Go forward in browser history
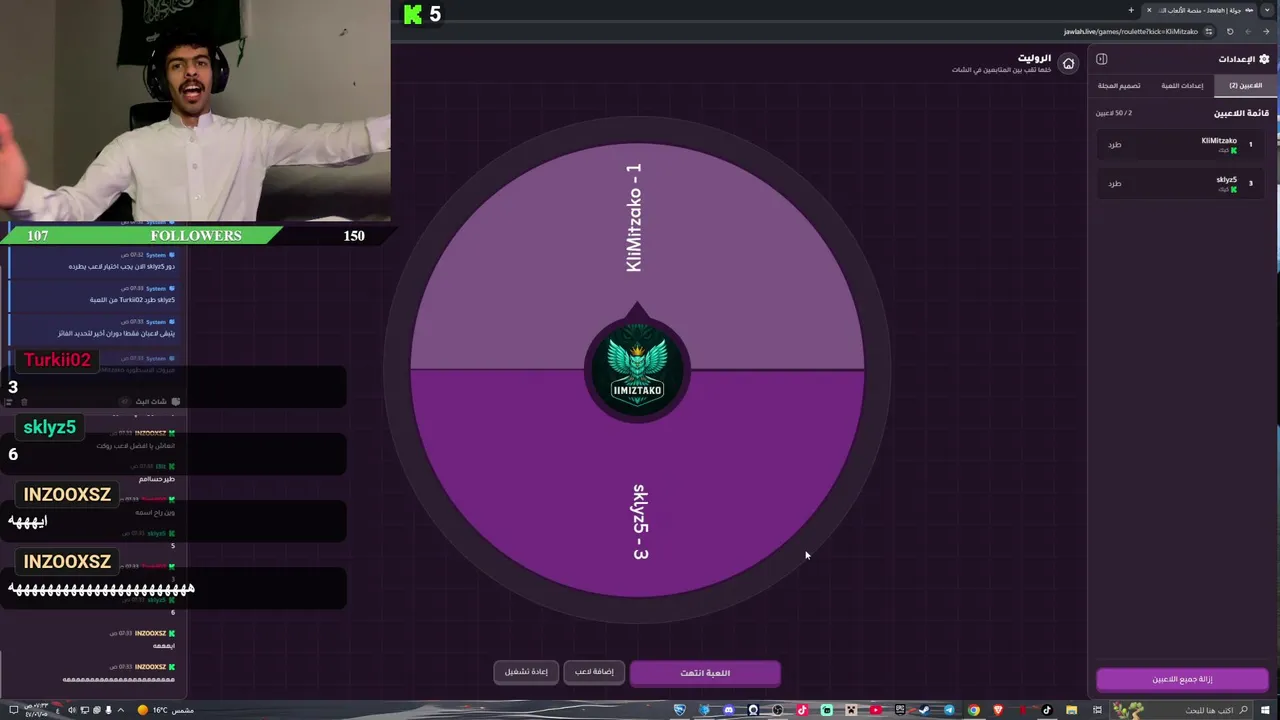 pos(1248,31)
